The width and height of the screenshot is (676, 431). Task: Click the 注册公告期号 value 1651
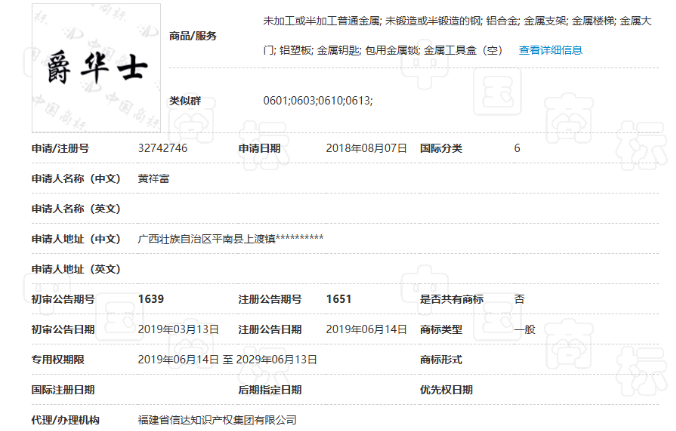pos(339,299)
